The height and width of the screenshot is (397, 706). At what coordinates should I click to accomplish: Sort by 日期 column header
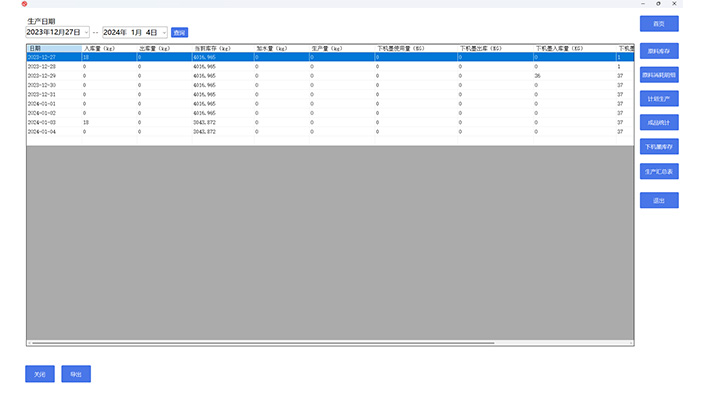click(54, 48)
